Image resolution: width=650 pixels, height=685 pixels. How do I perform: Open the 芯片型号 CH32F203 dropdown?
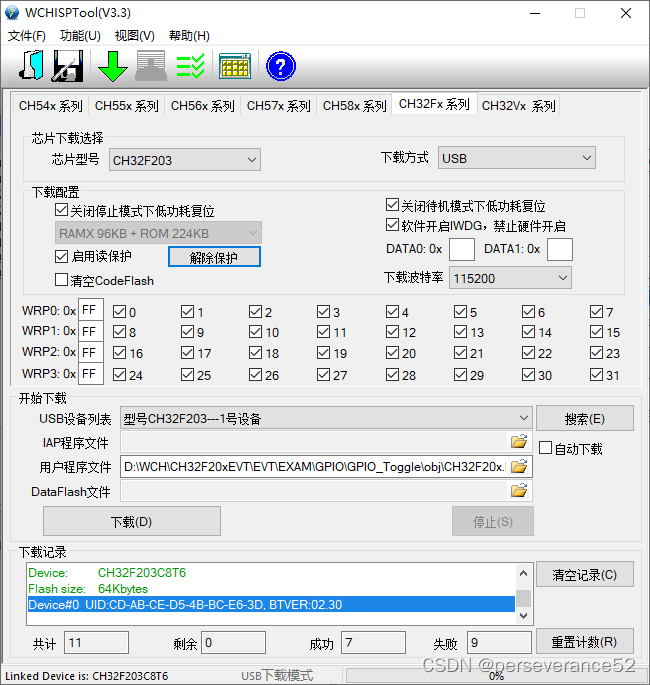coord(185,160)
